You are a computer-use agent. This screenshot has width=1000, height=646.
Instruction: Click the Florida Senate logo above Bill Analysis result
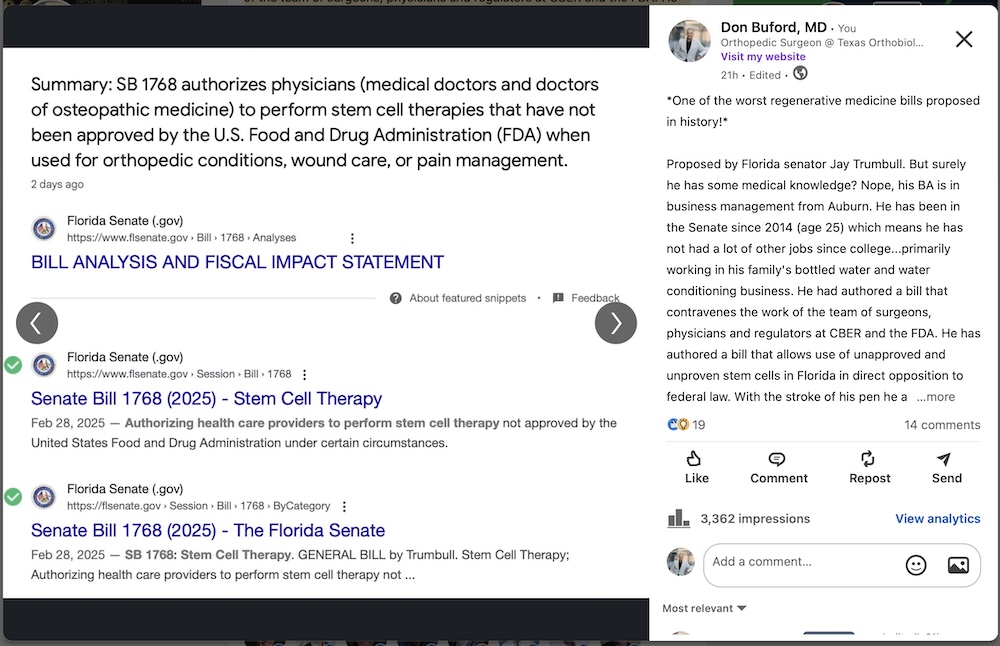coord(44,228)
